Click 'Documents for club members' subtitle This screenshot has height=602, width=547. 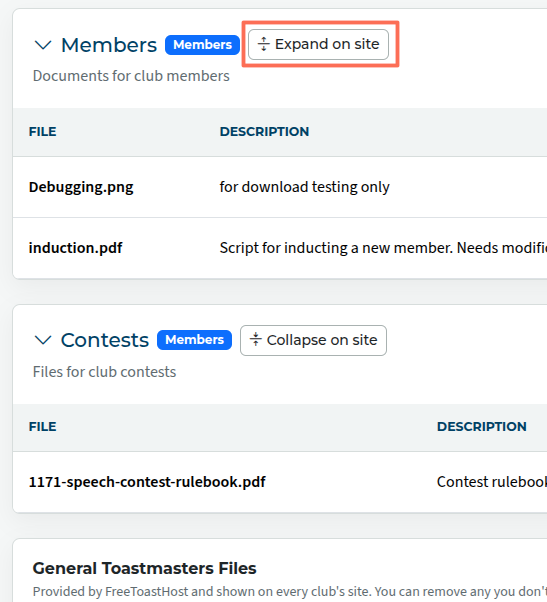coord(131,76)
